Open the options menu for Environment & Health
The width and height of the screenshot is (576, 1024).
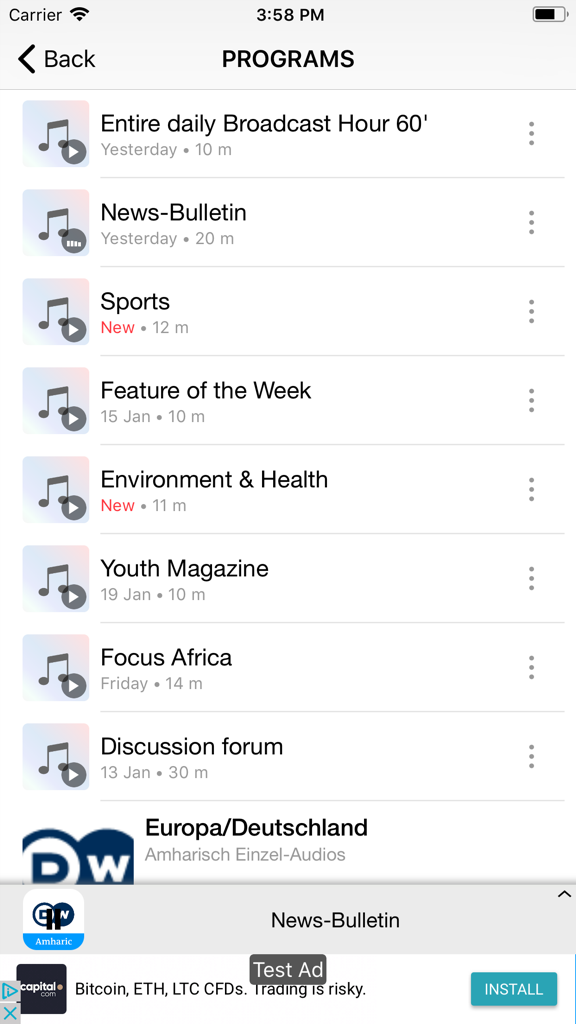531,489
